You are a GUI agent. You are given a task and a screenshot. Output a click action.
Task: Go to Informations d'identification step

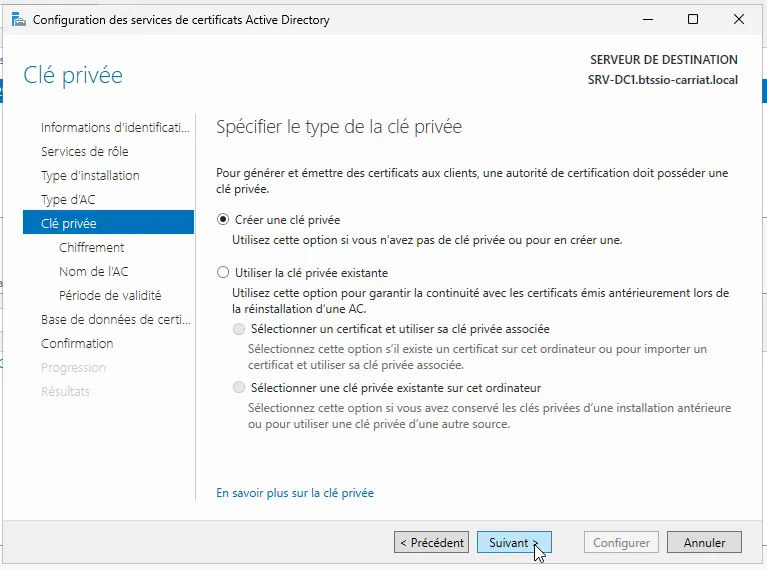[x=114, y=128]
